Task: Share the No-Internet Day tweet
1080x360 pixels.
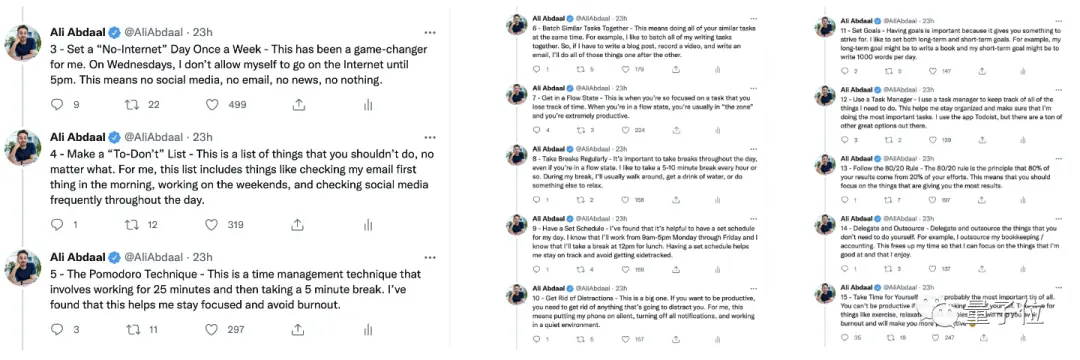Action: [x=299, y=105]
